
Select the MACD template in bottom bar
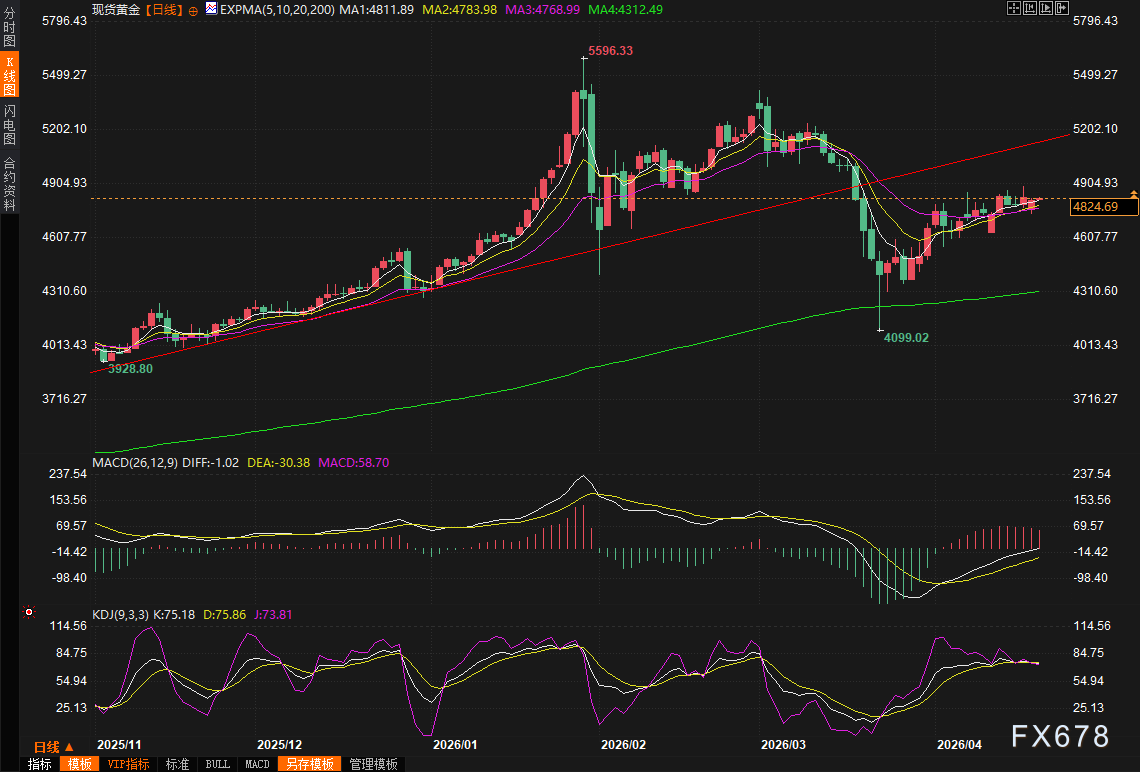257,764
